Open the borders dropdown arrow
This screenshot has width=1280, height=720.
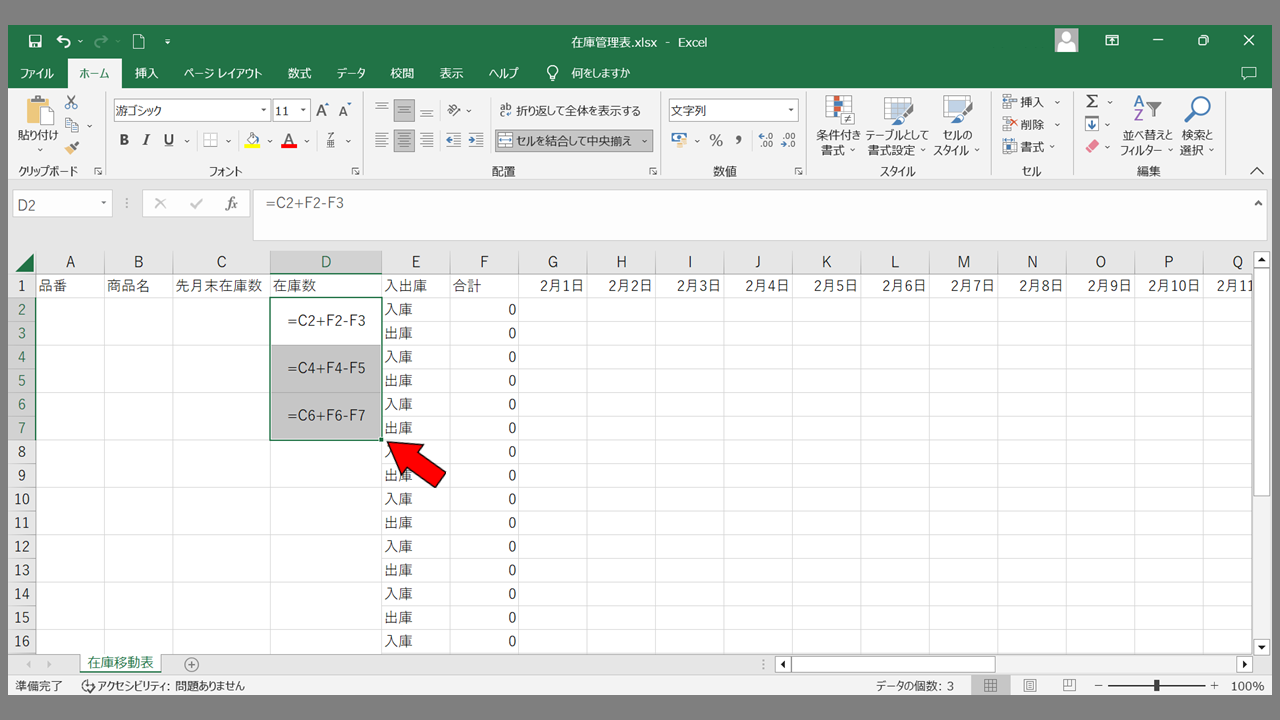229,141
